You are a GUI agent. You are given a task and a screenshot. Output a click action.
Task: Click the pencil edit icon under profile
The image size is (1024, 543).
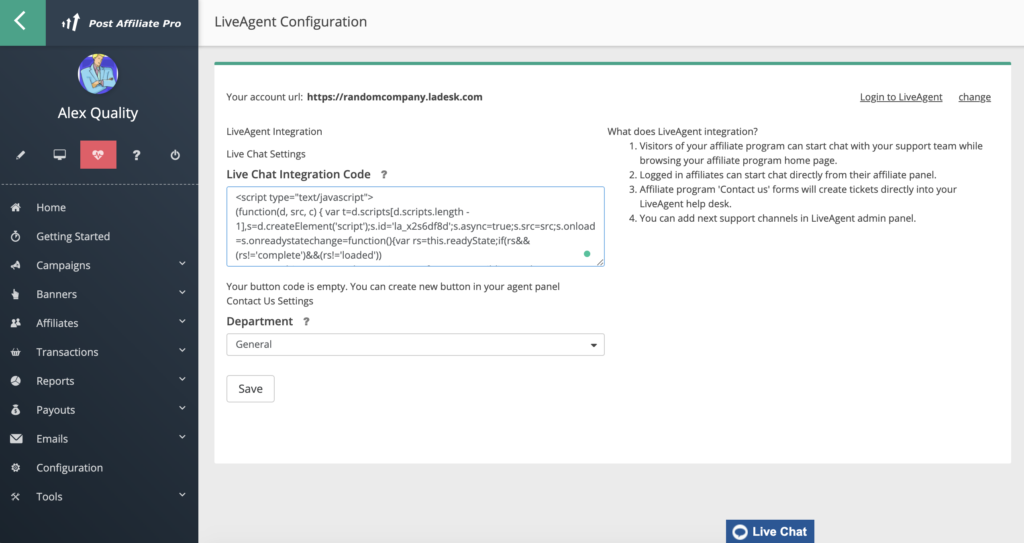pyautogui.click(x=20, y=155)
